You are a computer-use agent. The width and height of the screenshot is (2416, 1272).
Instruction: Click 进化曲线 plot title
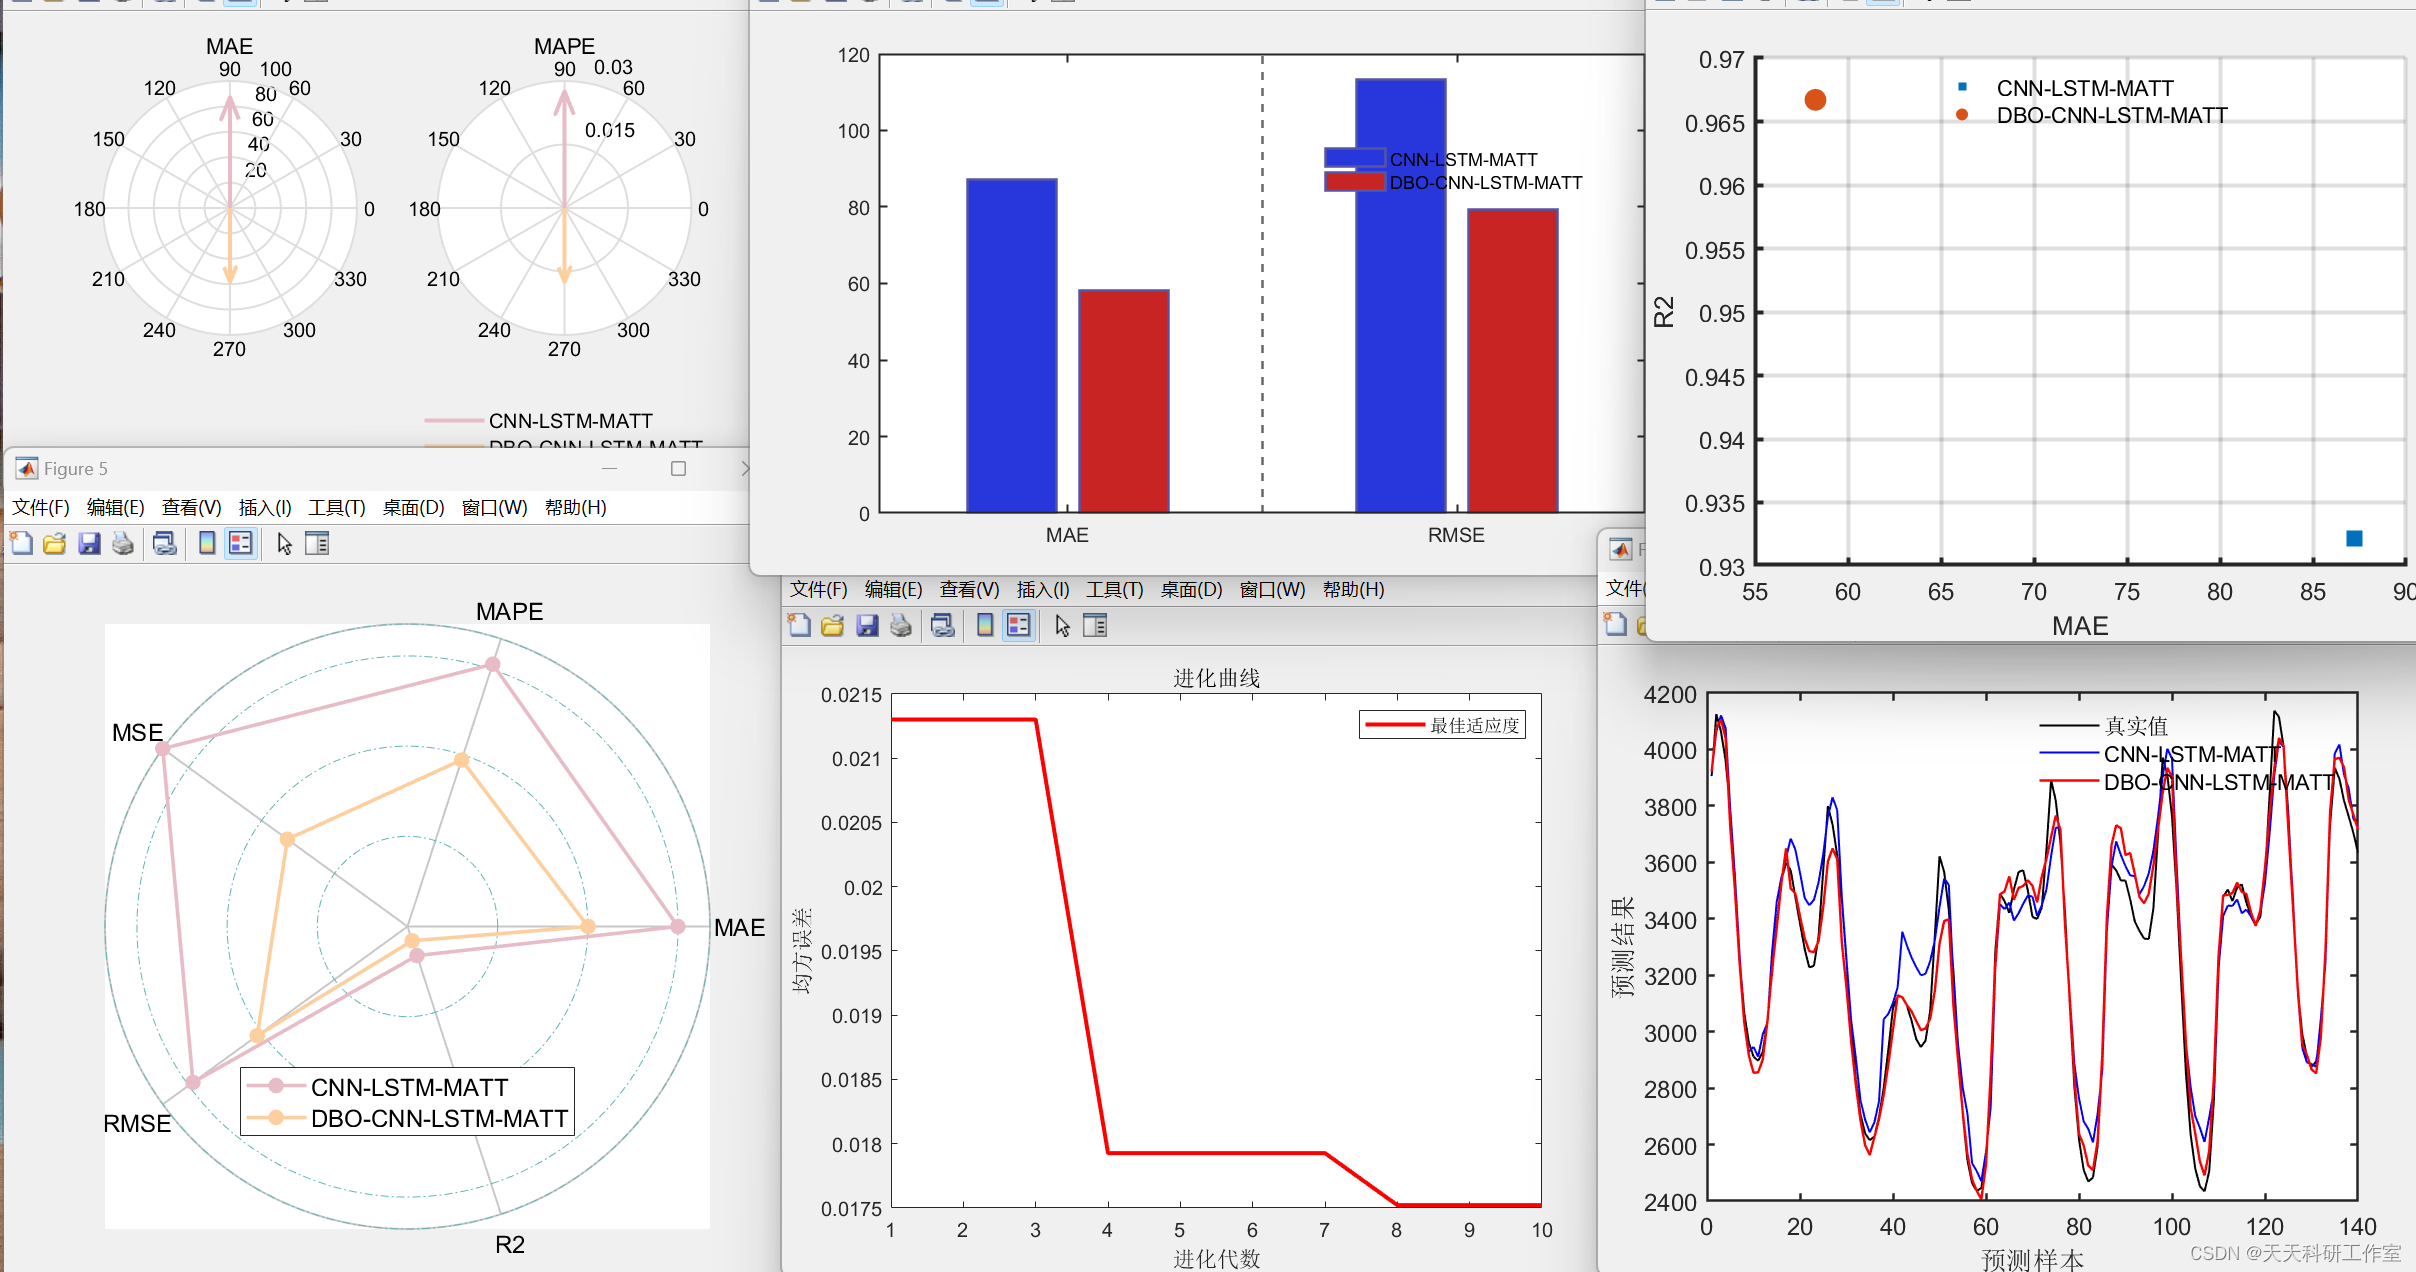(x=1216, y=677)
